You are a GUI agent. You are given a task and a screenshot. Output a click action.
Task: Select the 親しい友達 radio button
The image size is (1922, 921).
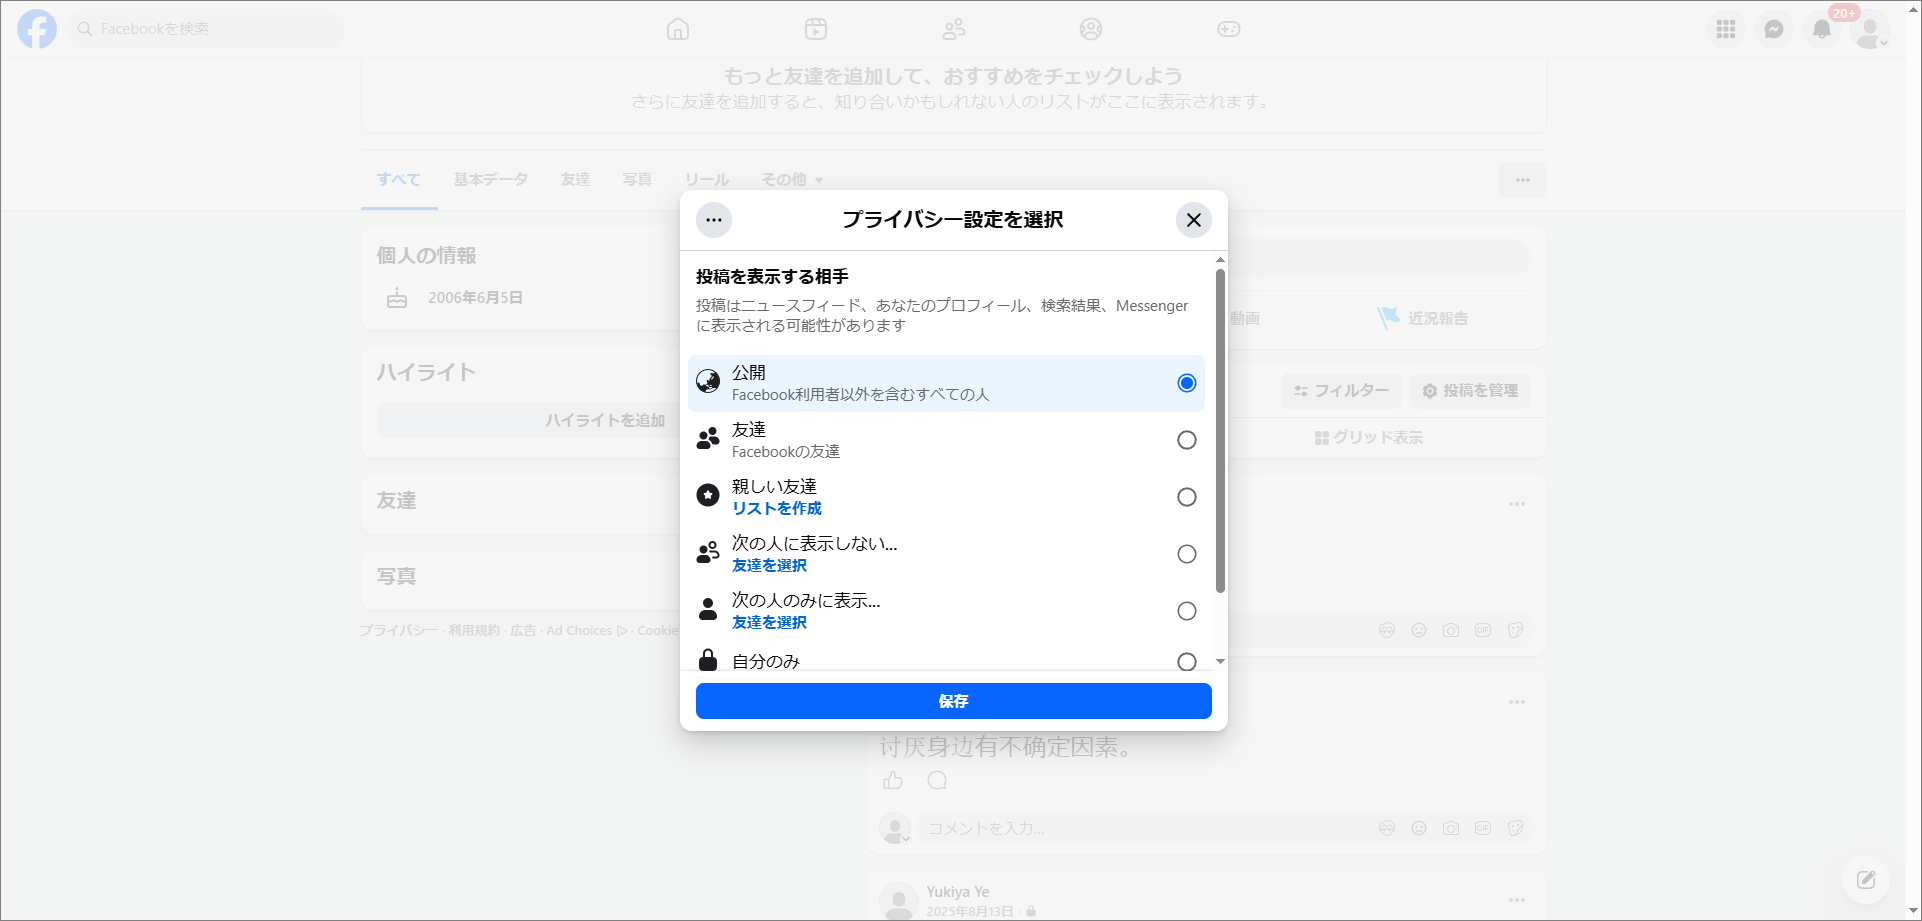coord(1187,497)
